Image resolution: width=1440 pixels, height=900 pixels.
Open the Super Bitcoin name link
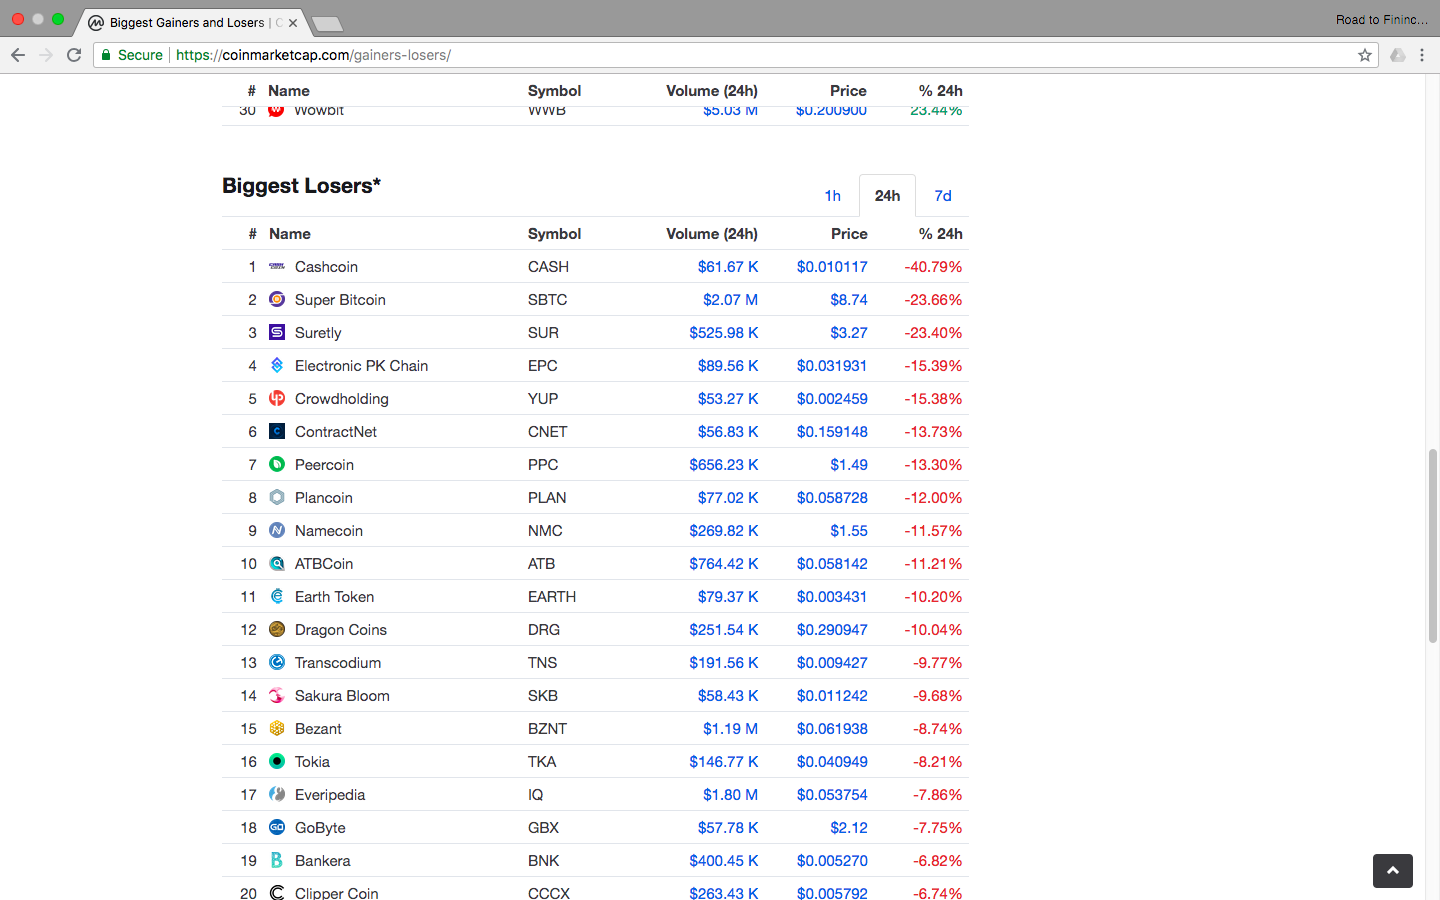coord(340,300)
